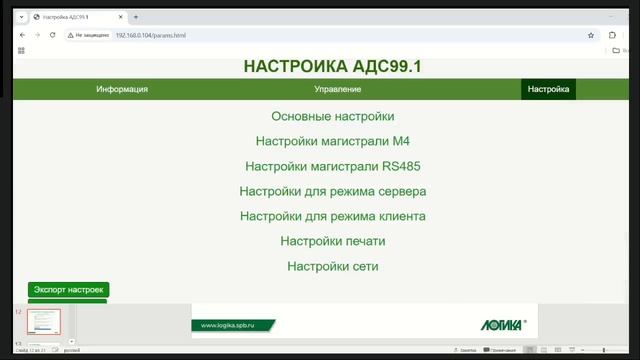The height and width of the screenshot is (360, 640).
Task: Click PowerPoint zoom out minus button
Action: pyautogui.click(x=583, y=350)
